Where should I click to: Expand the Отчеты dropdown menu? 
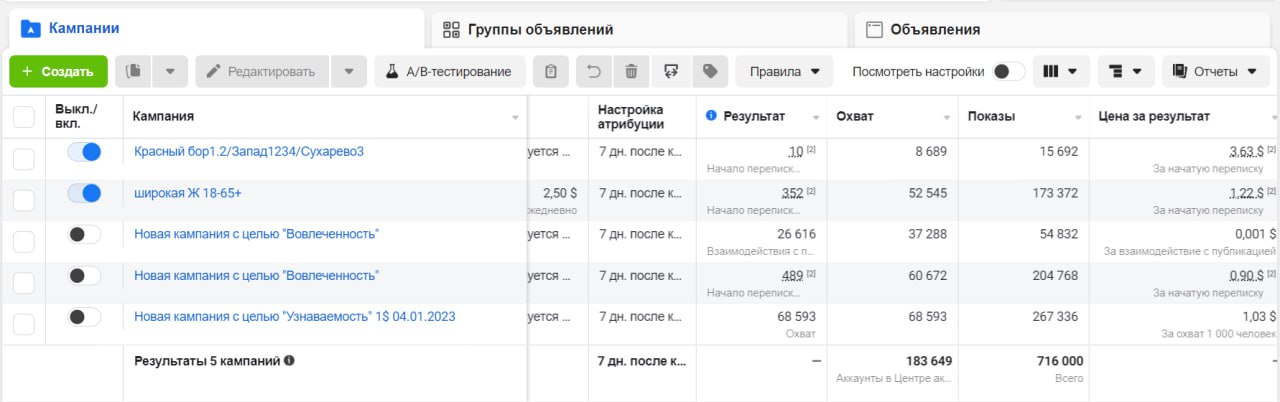(x=1216, y=71)
